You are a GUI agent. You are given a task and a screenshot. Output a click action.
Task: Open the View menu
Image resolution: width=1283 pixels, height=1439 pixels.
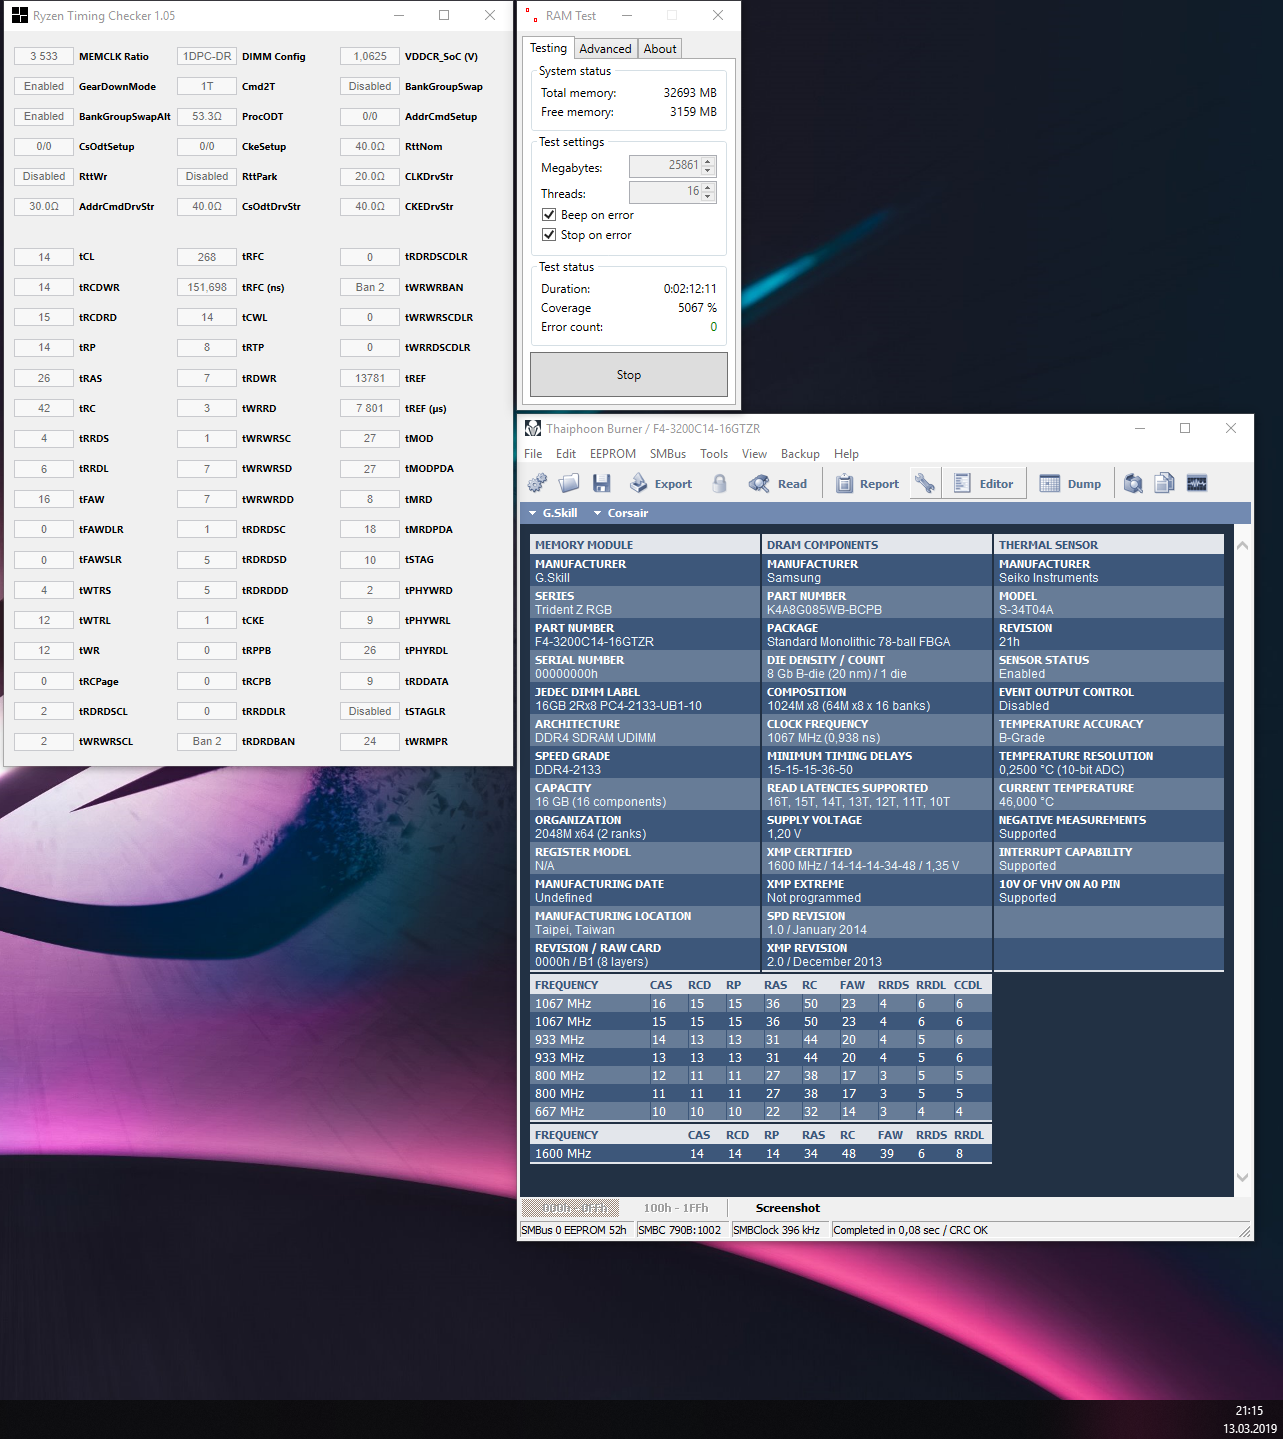754,454
